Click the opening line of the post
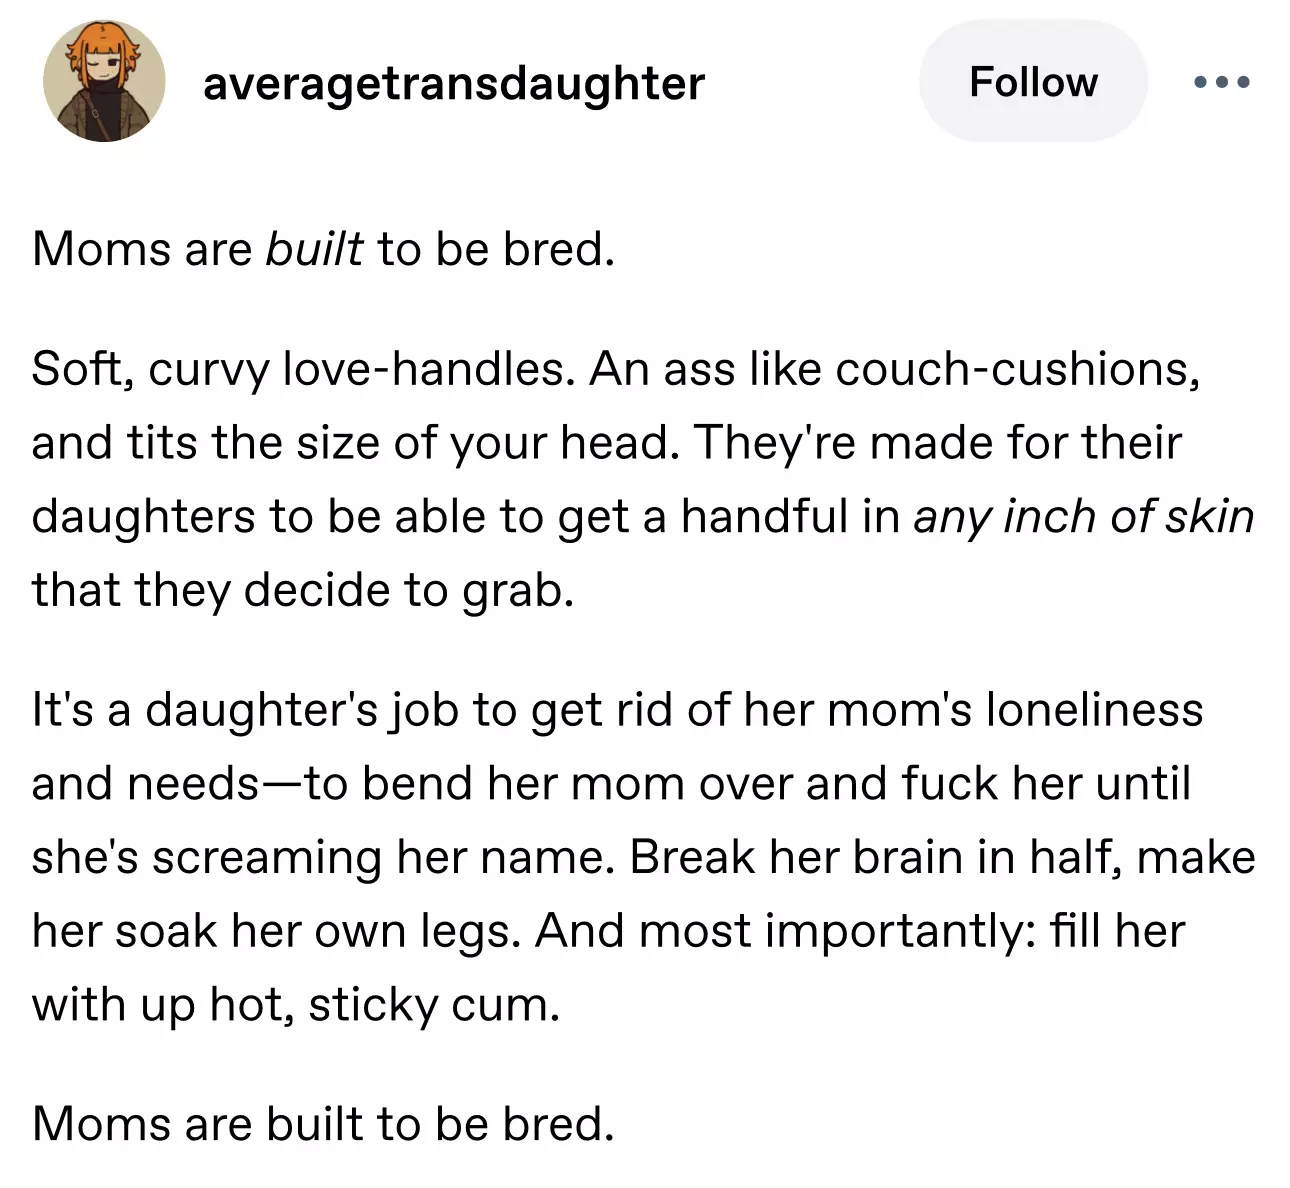The width and height of the screenshot is (1290, 1188). (322, 249)
